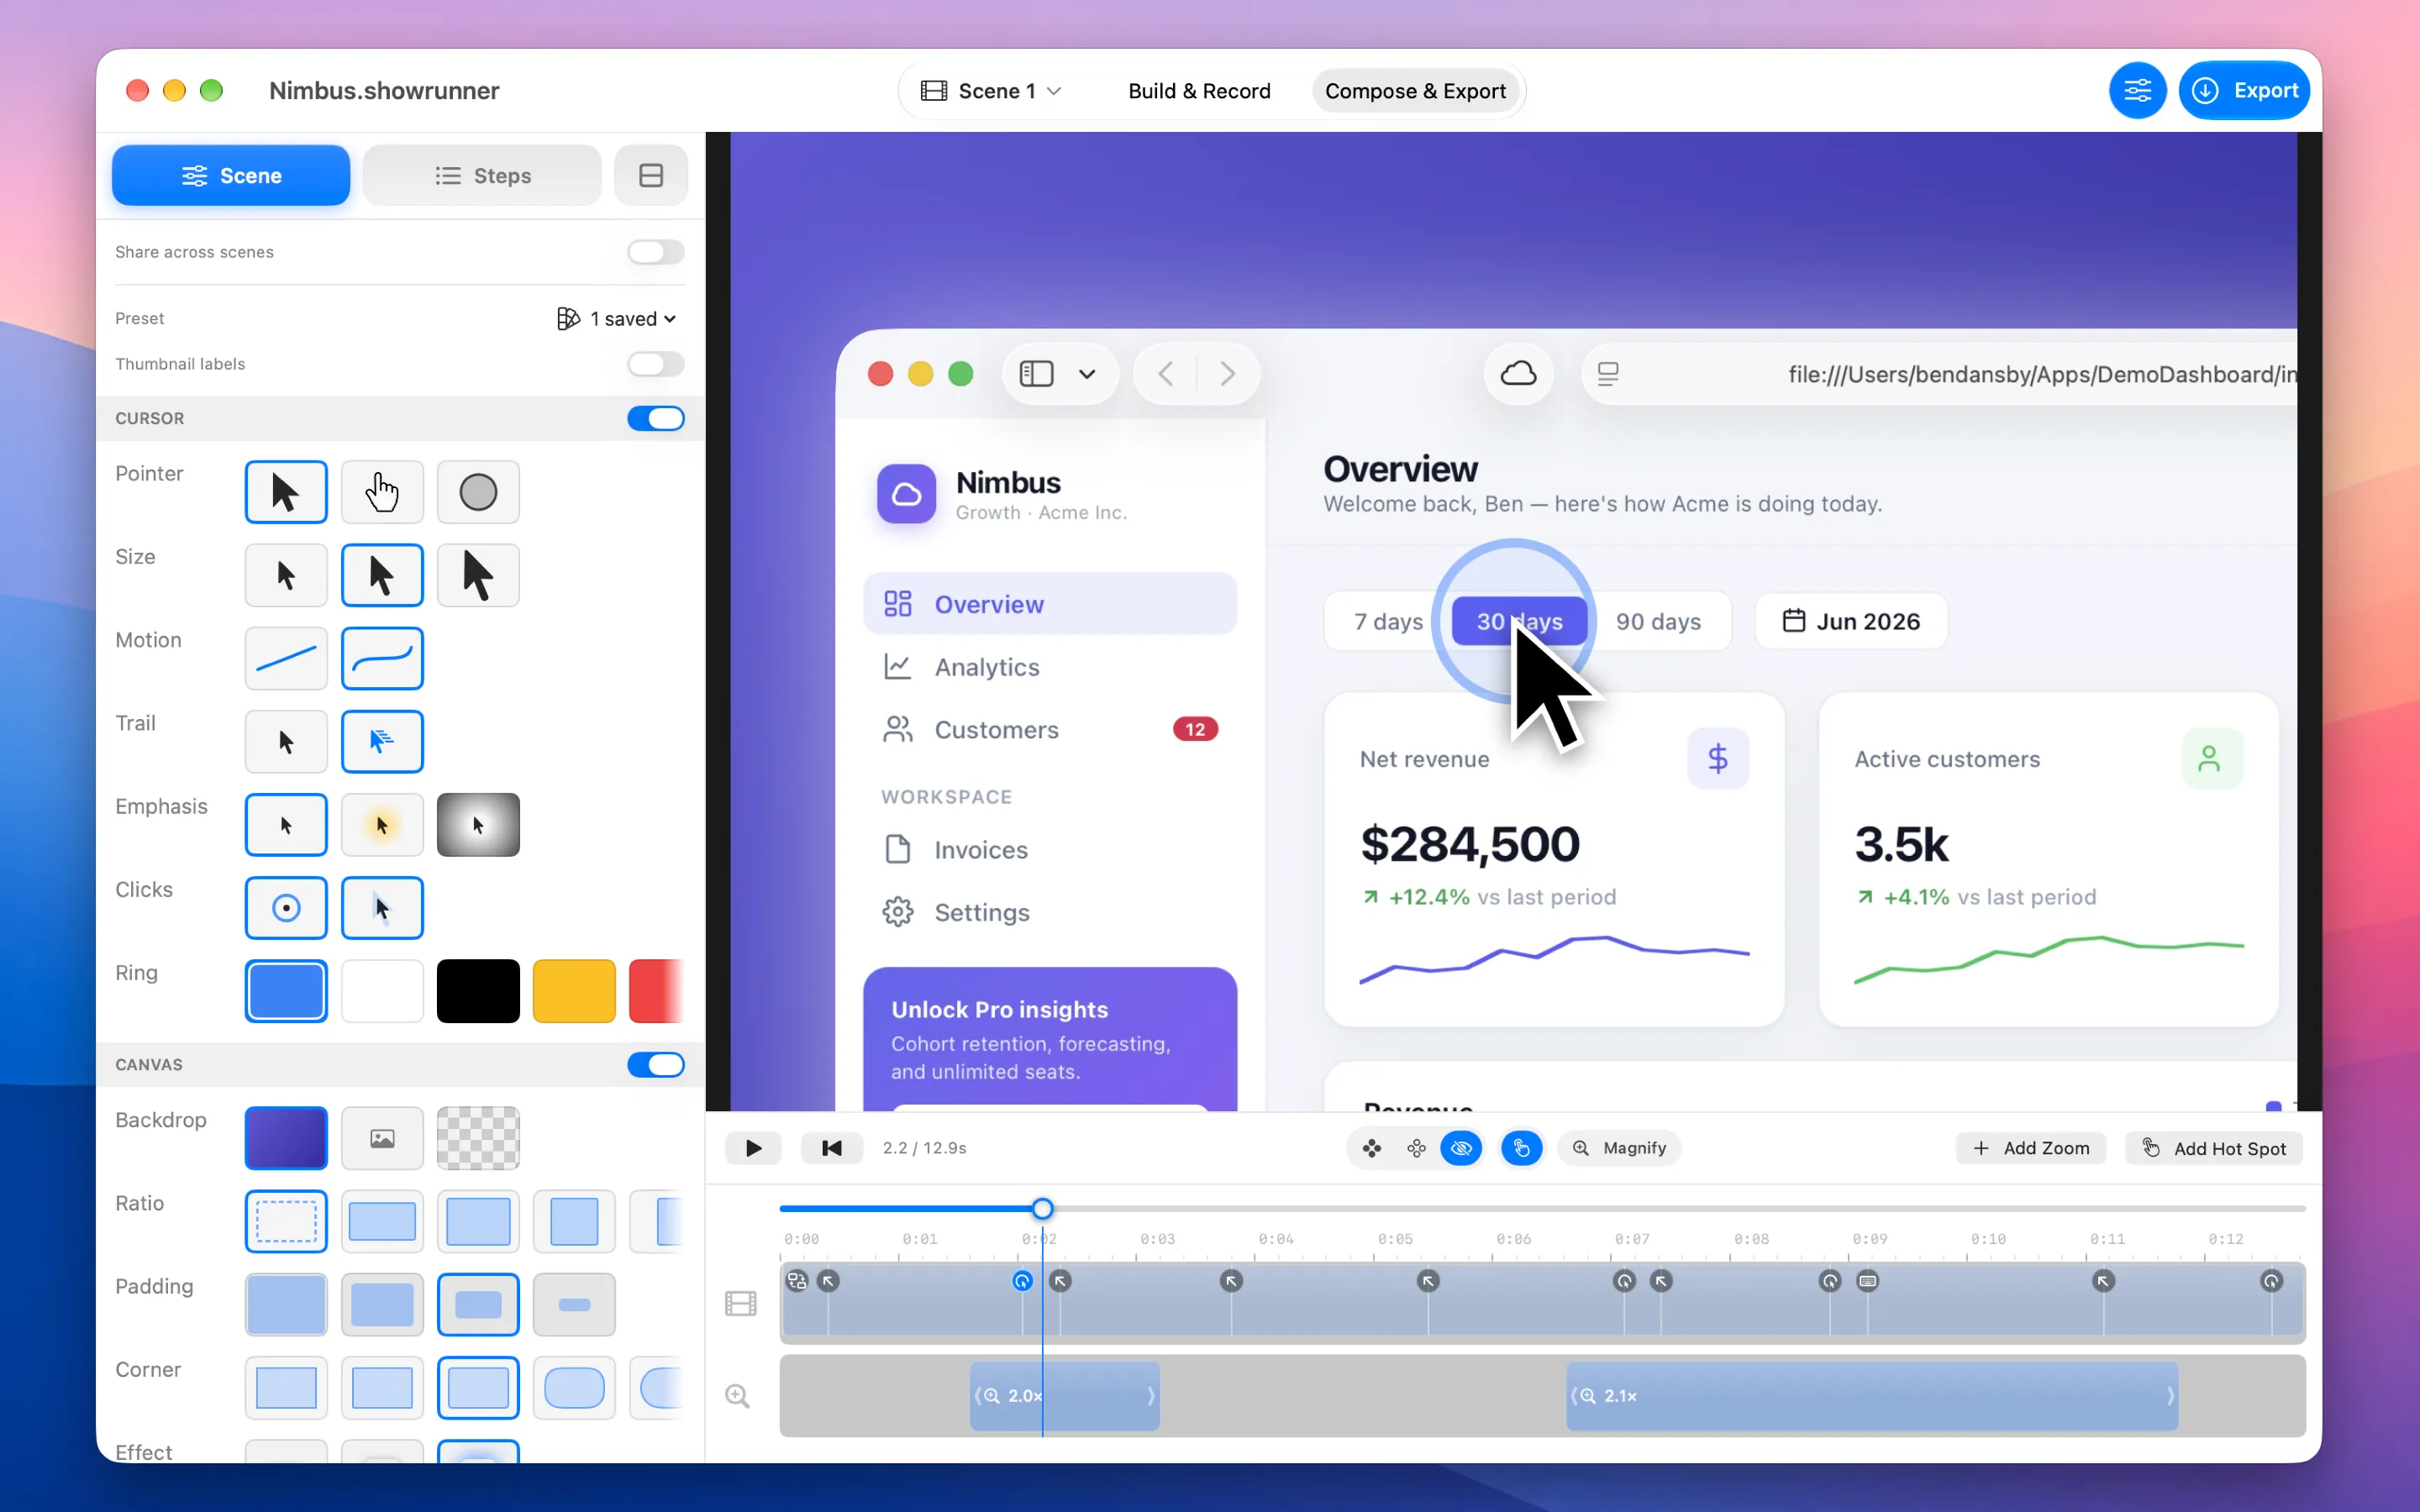Select the yellow glow emphasis option
The width and height of the screenshot is (2420, 1512).
coord(382,825)
